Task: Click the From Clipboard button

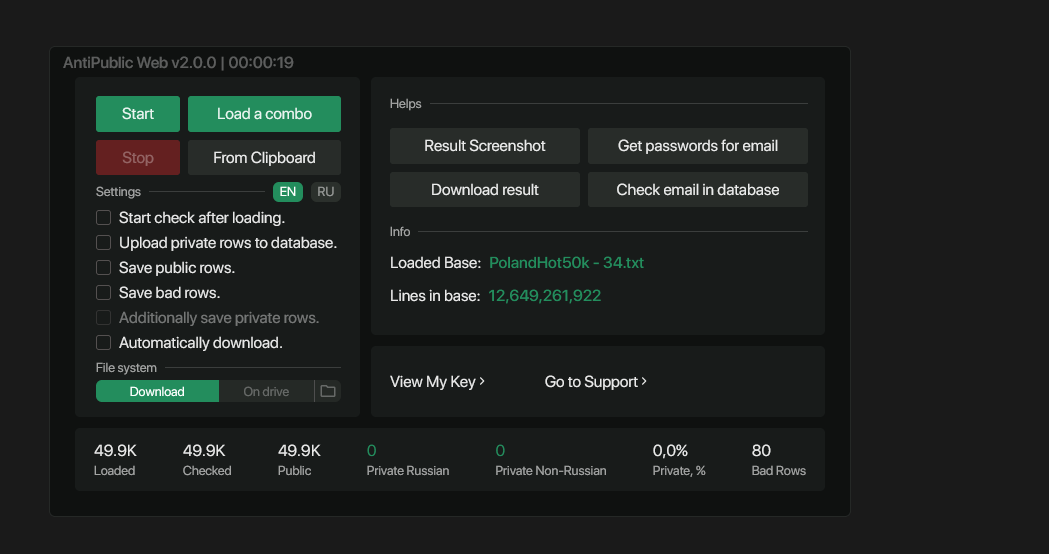Action: (264, 158)
